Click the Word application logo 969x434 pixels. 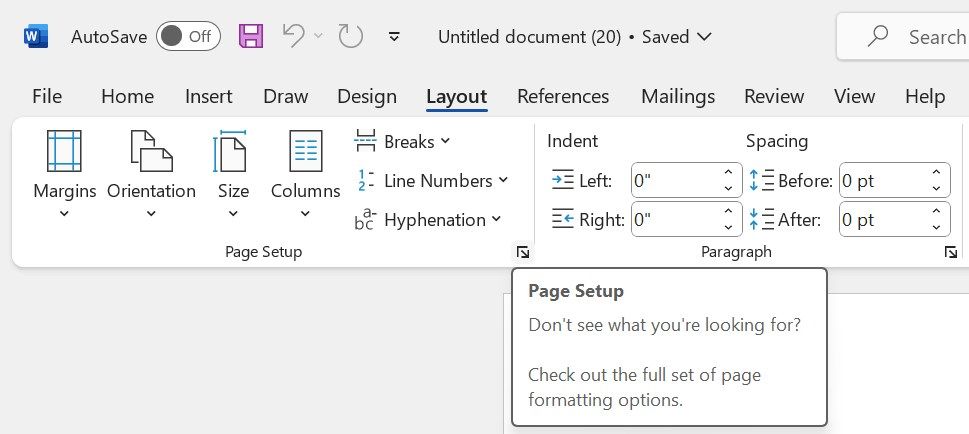tap(36, 37)
